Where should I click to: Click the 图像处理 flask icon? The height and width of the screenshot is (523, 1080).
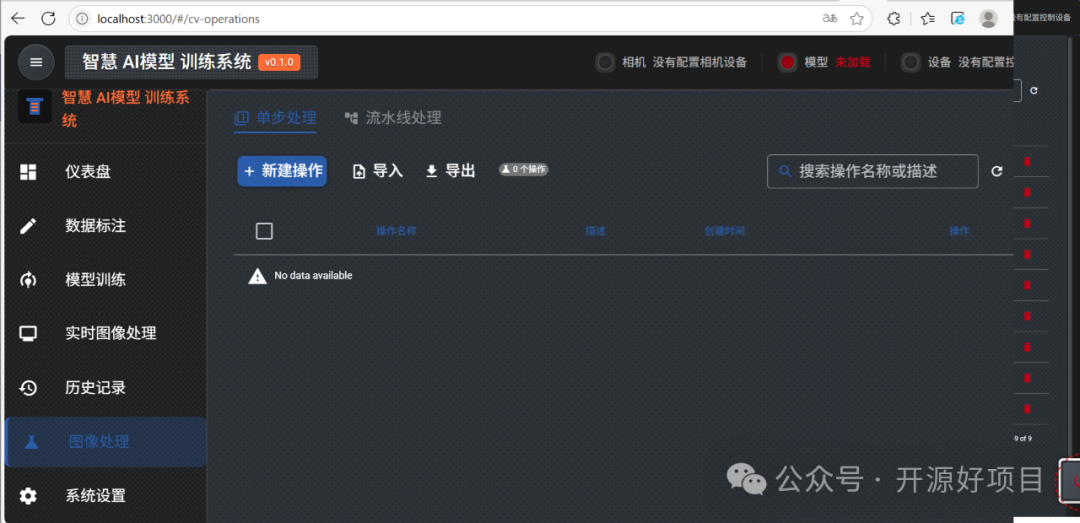pos(31,442)
